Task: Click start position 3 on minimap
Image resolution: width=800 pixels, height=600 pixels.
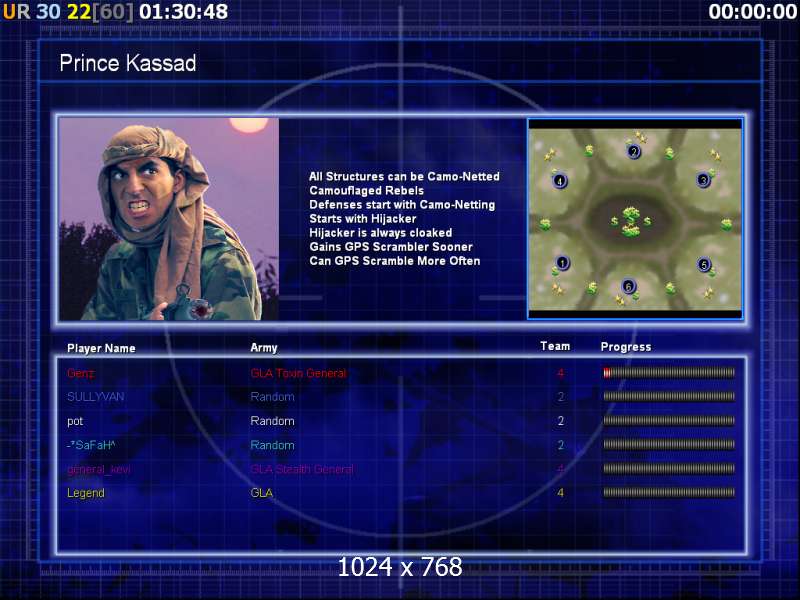Action: pyautogui.click(x=704, y=180)
